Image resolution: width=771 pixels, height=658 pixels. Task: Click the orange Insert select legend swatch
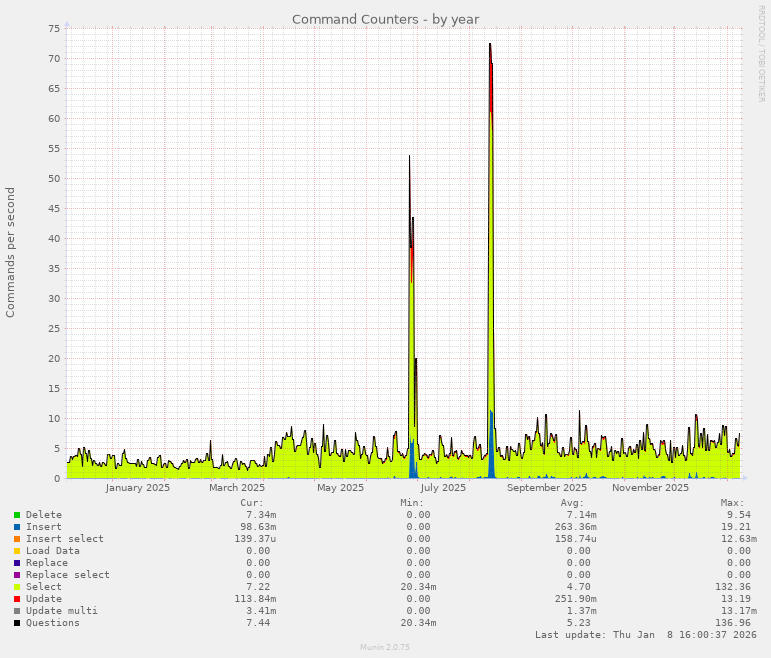point(17,539)
